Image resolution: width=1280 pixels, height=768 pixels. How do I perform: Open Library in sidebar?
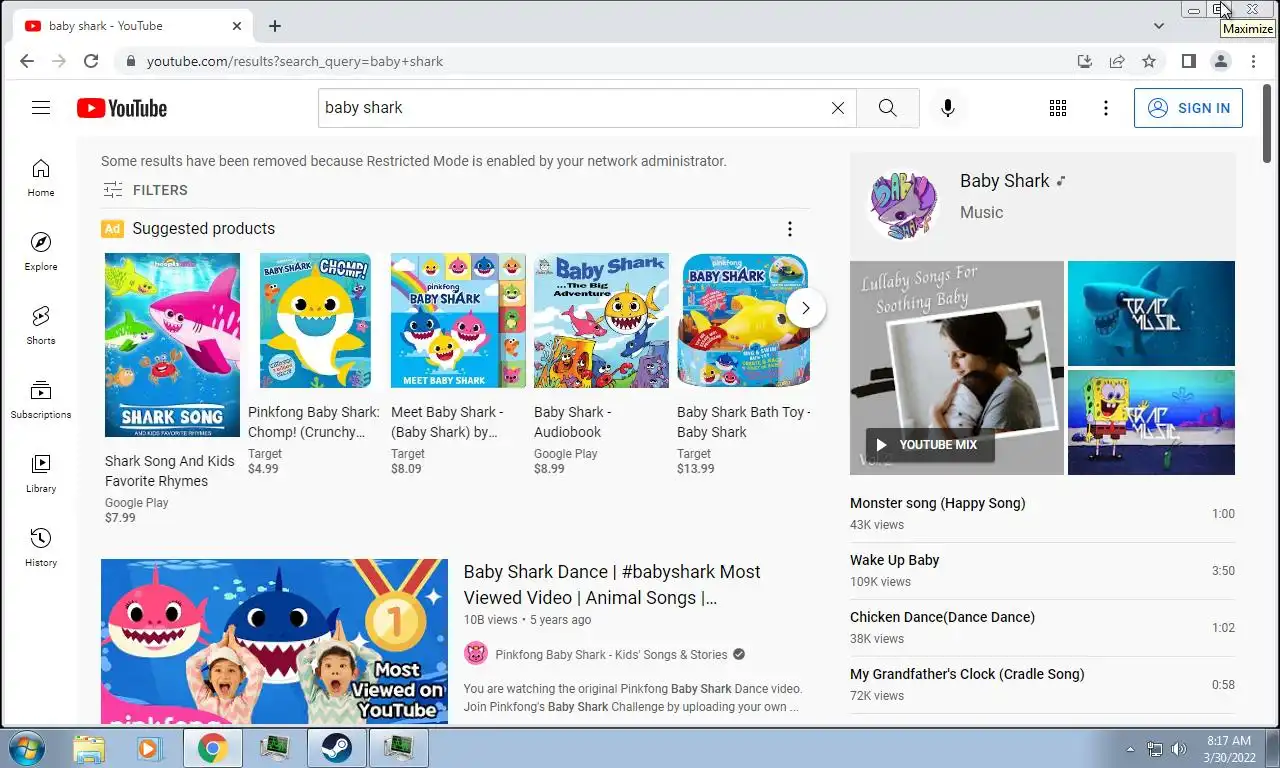(x=41, y=474)
